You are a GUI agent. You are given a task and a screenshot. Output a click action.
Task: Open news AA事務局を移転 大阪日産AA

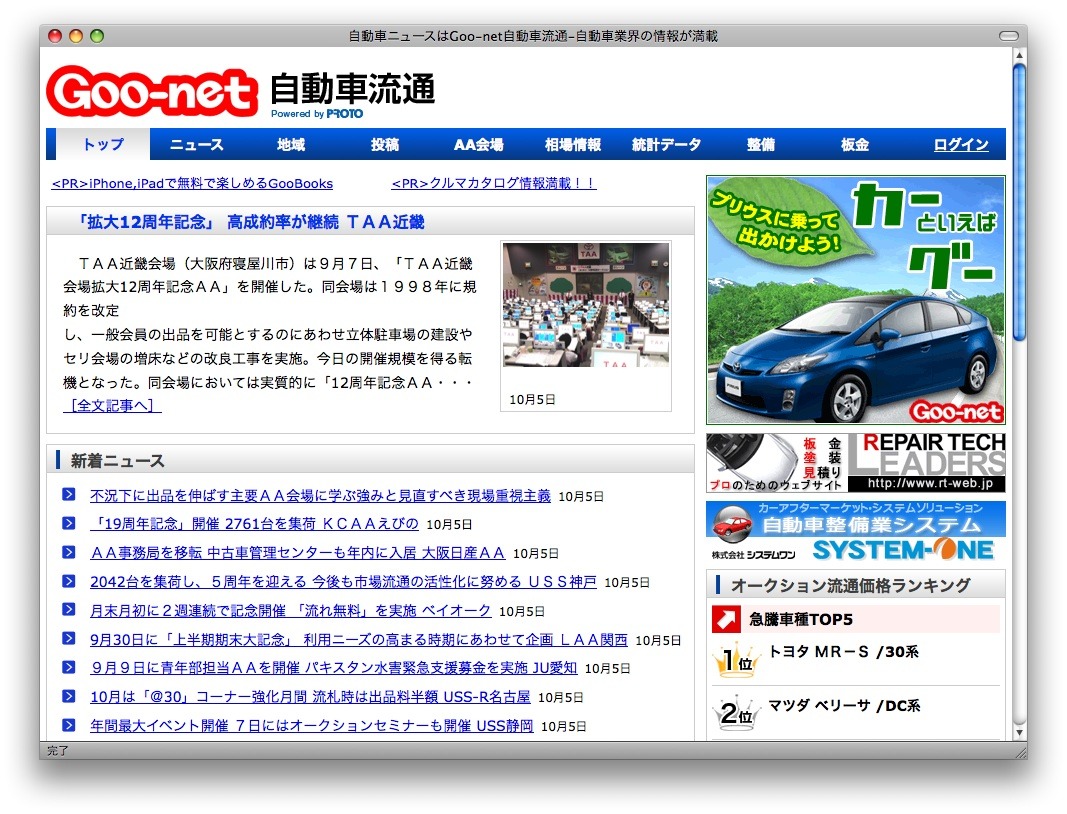click(298, 553)
